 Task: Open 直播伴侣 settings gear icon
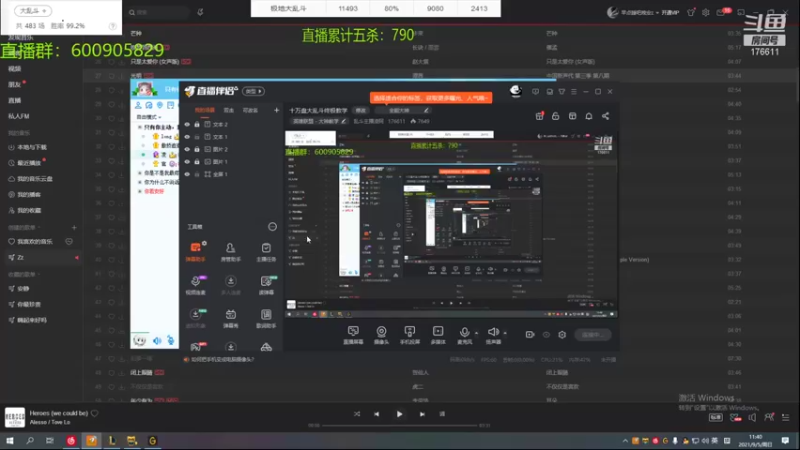pyautogui.click(x=562, y=335)
